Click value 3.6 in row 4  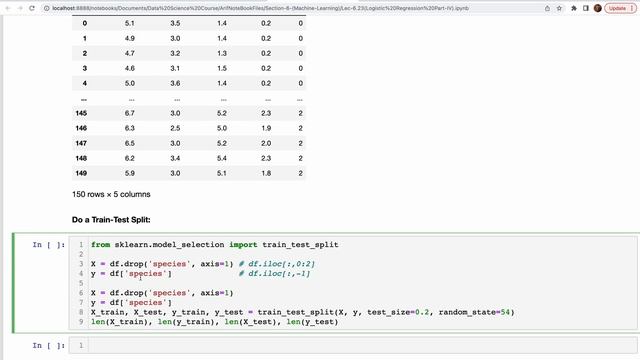[175, 83]
